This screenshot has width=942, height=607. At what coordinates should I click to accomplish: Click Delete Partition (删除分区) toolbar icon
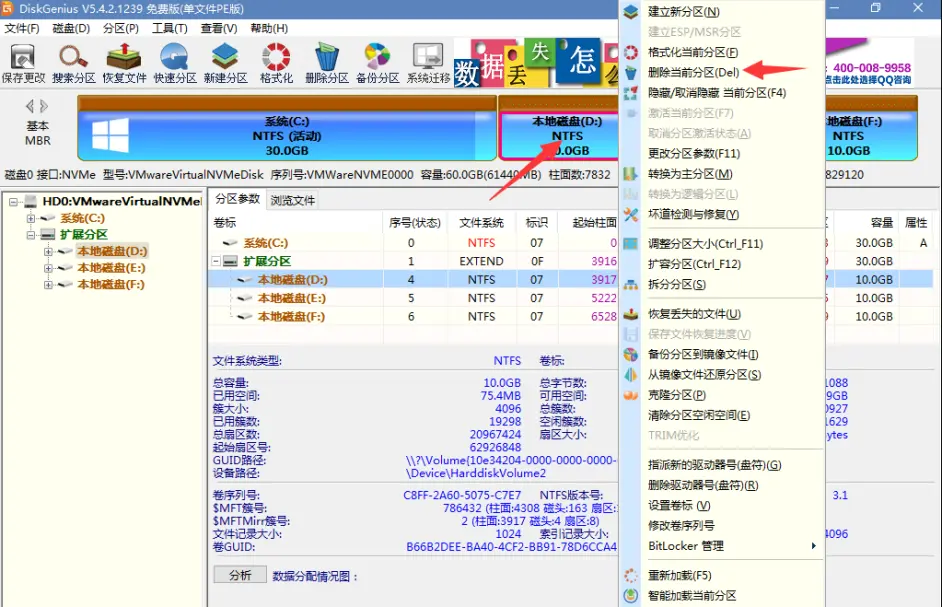327,63
